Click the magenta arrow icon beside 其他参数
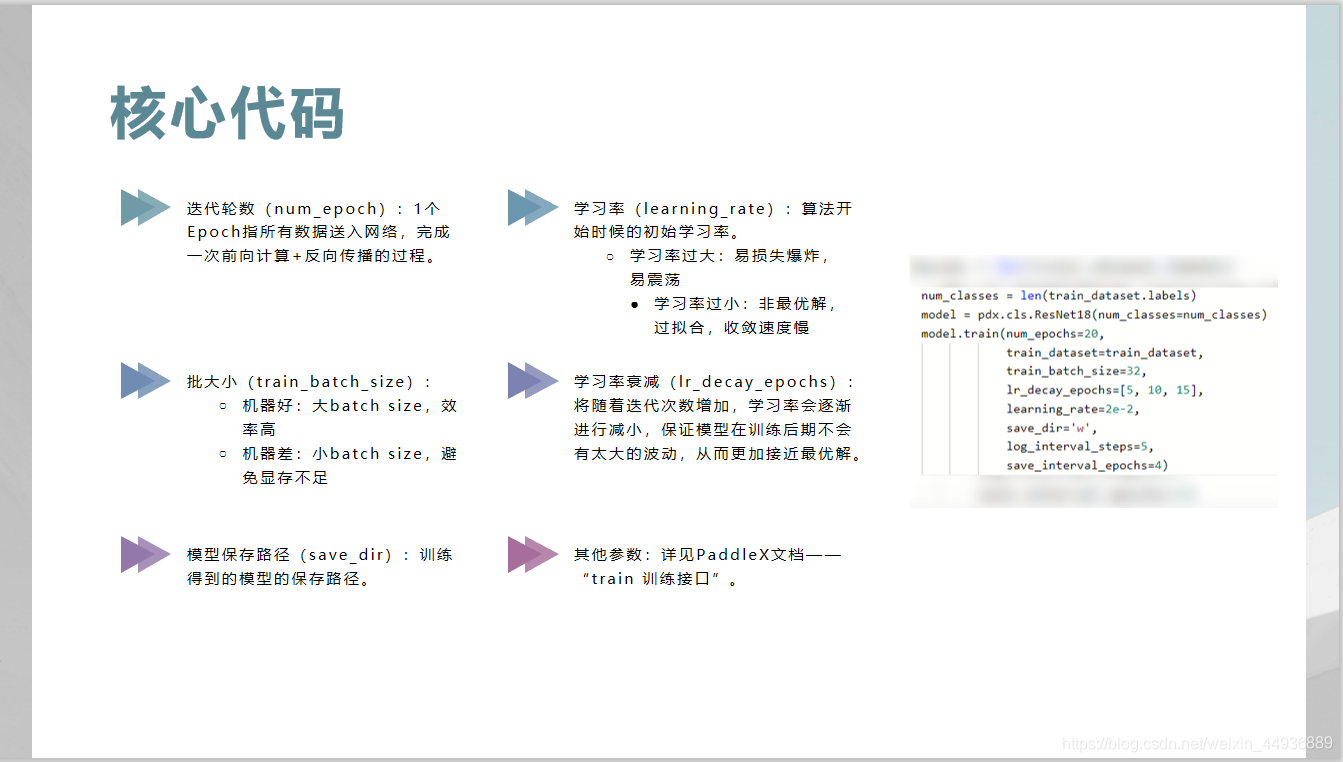 click(533, 554)
